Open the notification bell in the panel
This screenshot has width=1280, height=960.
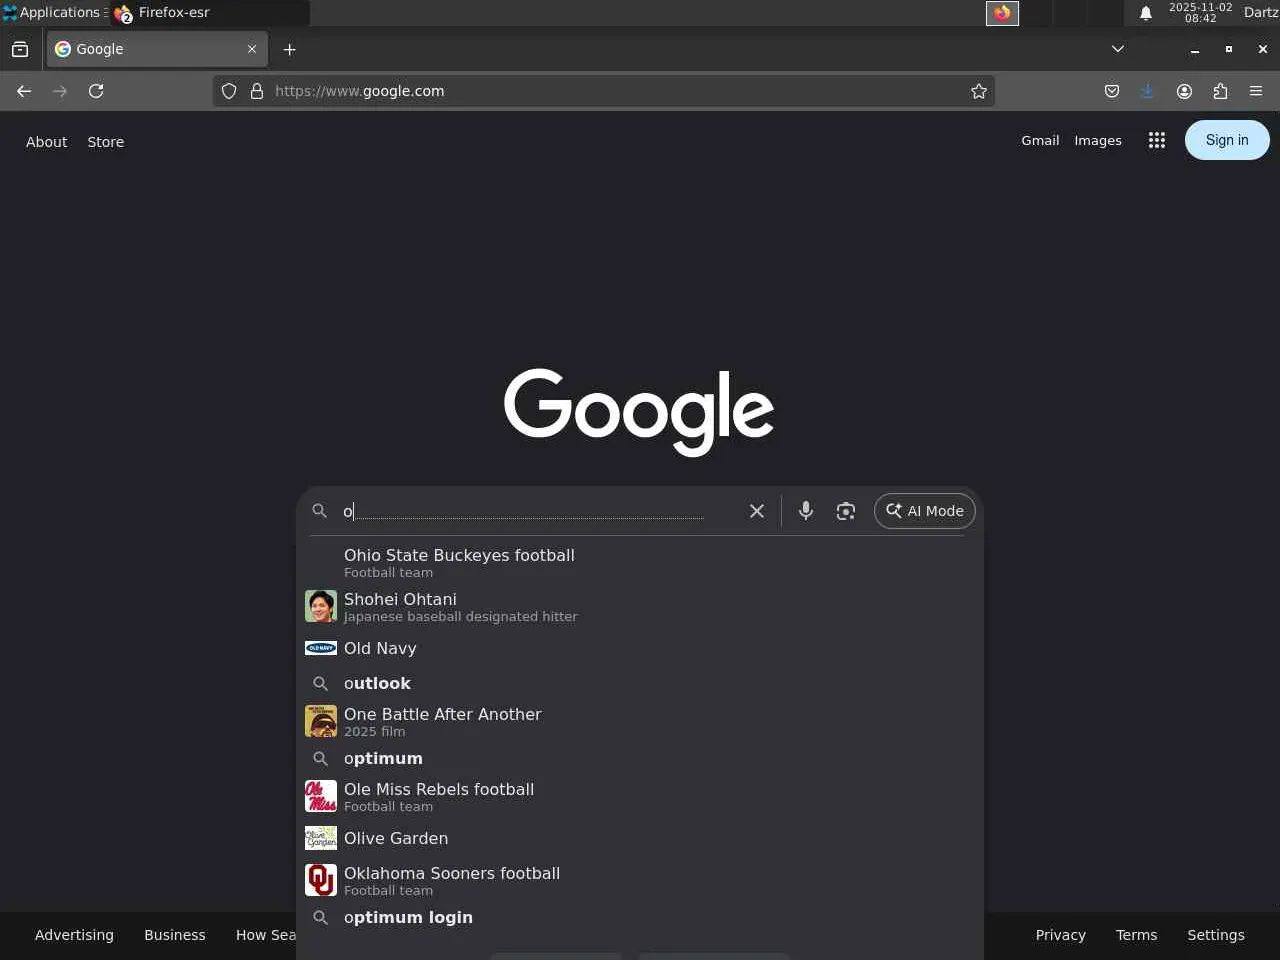pos(1146,13)
